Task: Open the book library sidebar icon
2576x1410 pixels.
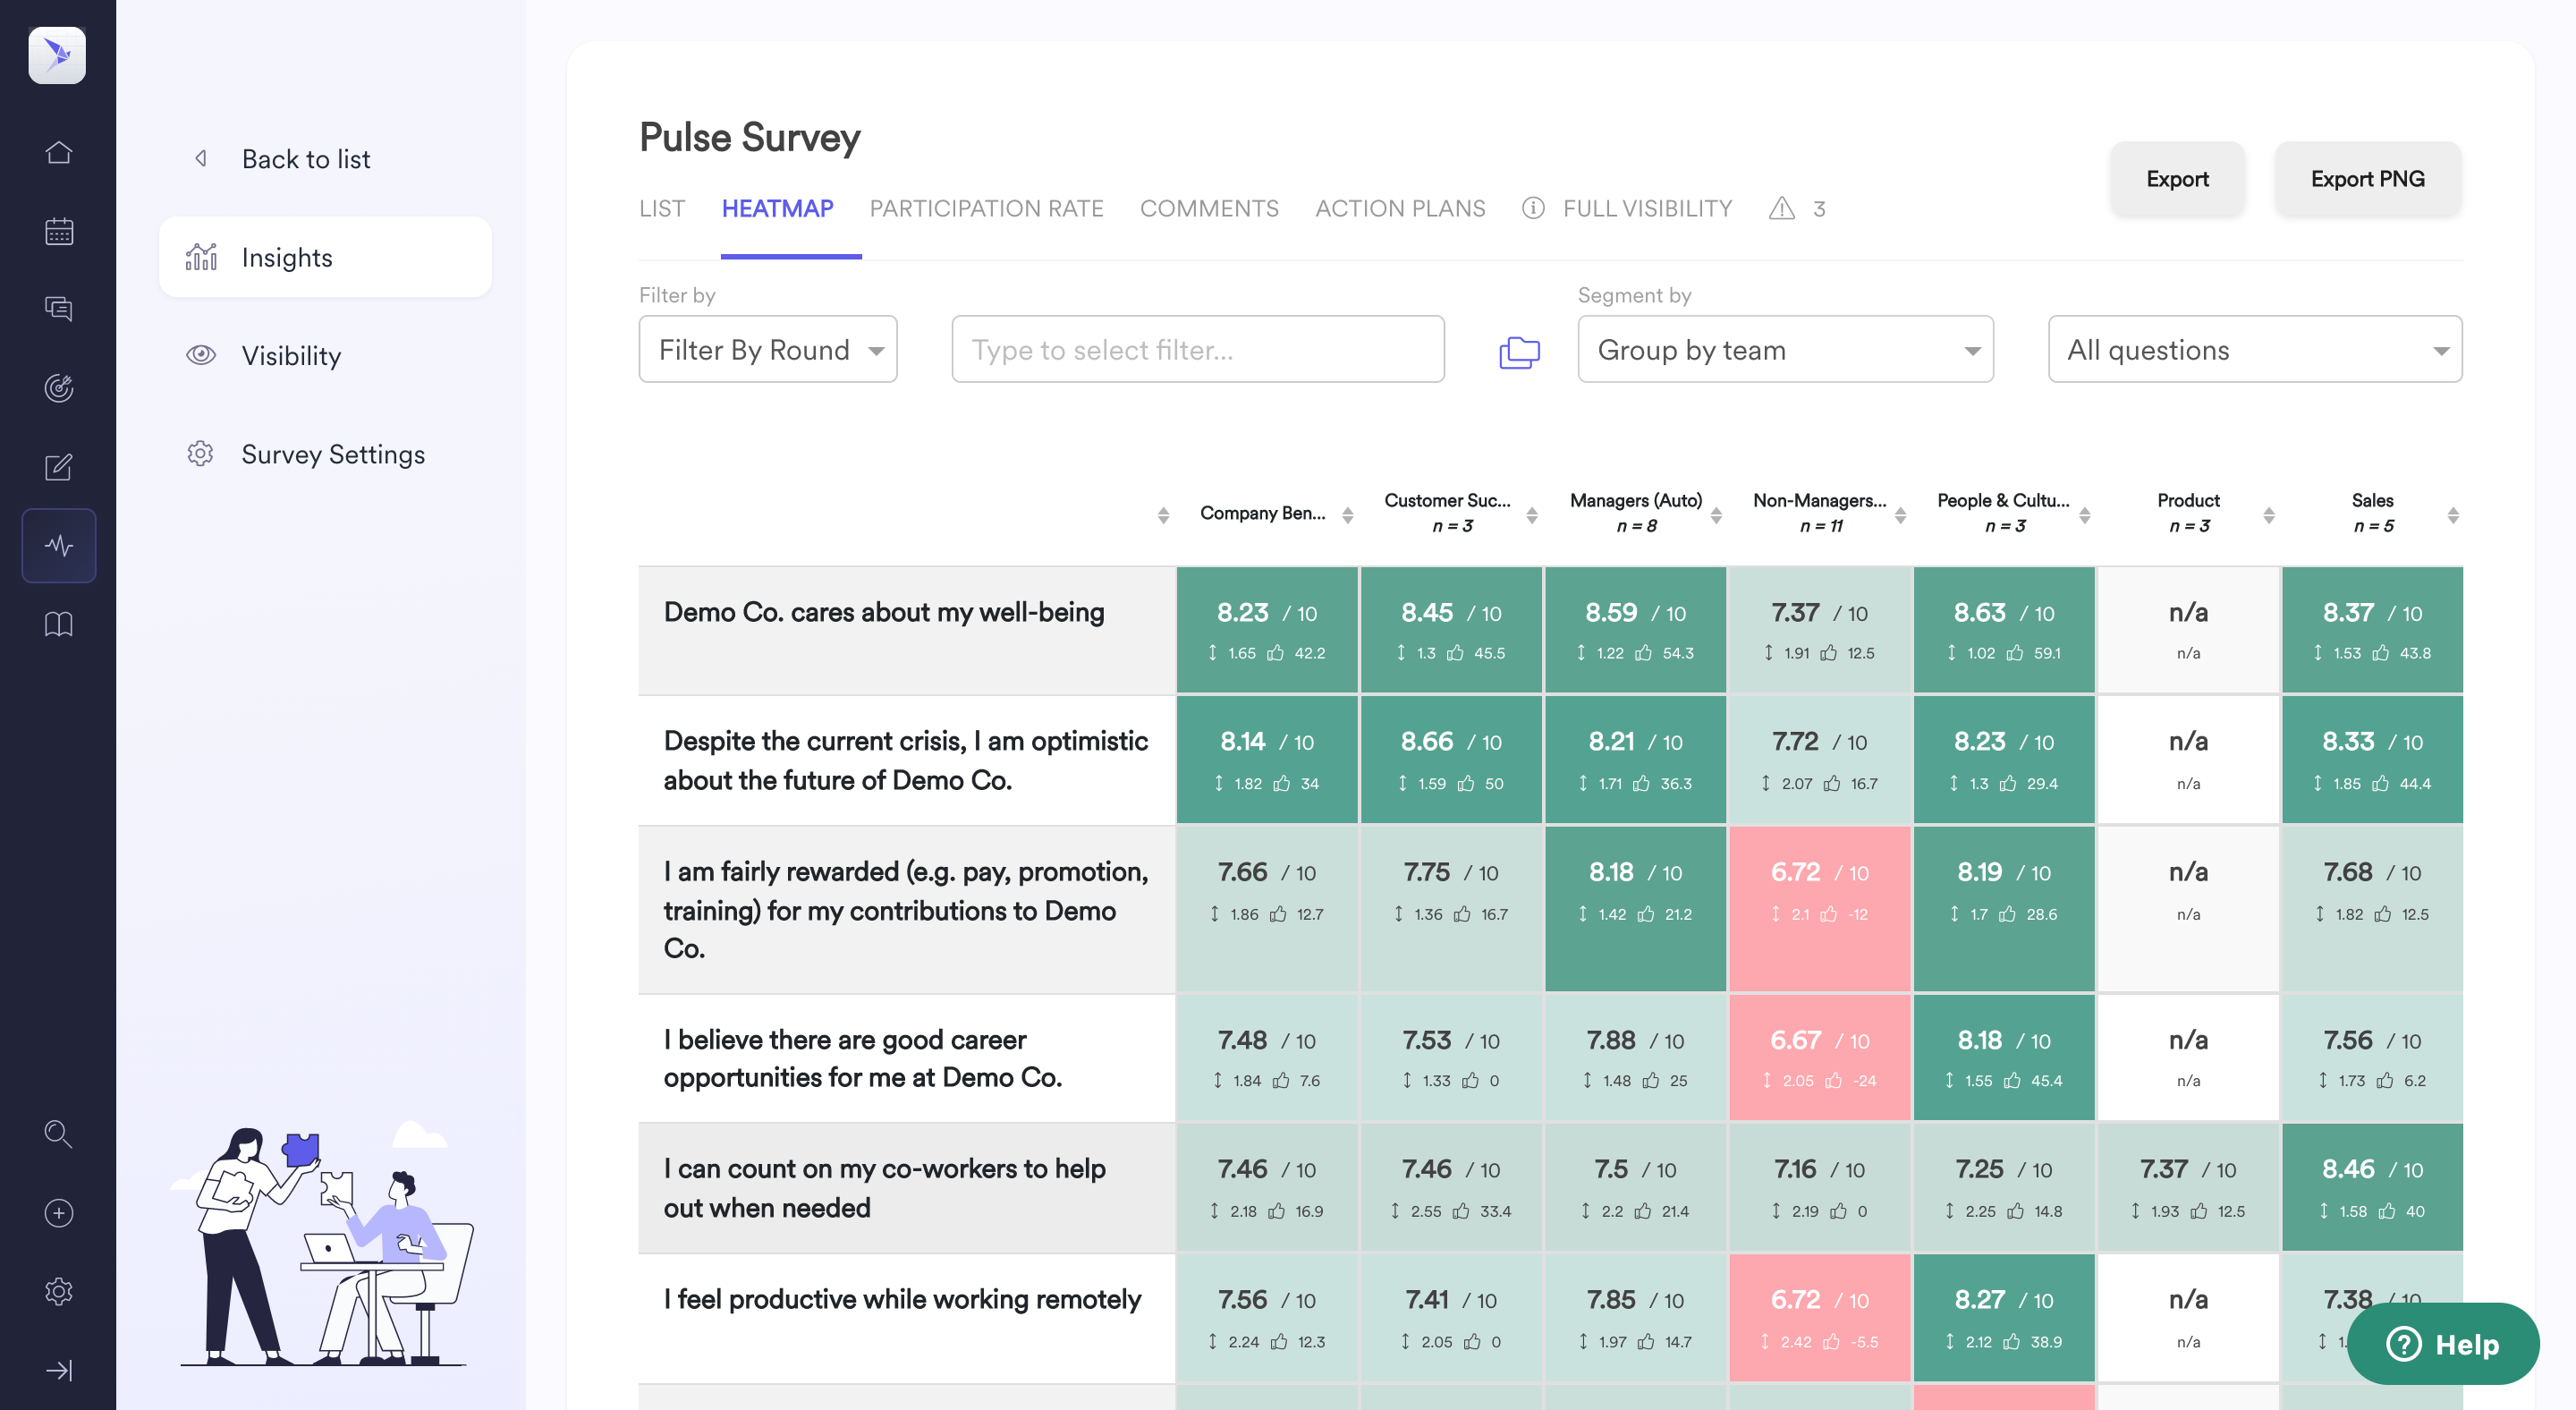Action: (x=58, y=624)
